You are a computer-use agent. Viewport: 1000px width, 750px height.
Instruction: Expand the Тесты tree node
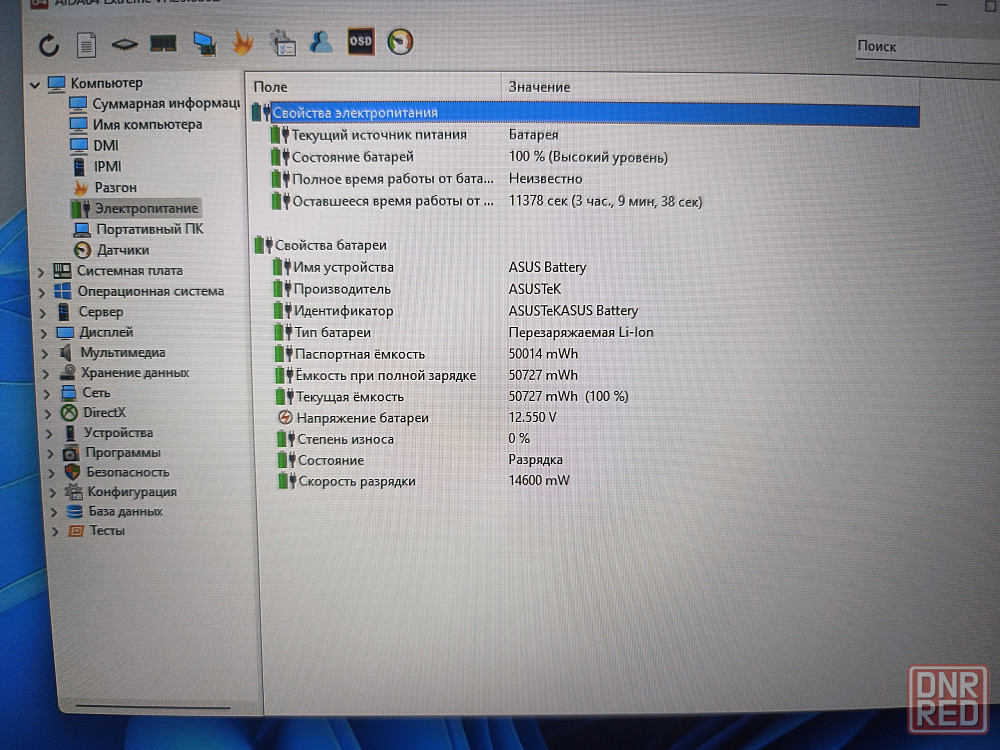pos(56,531)
